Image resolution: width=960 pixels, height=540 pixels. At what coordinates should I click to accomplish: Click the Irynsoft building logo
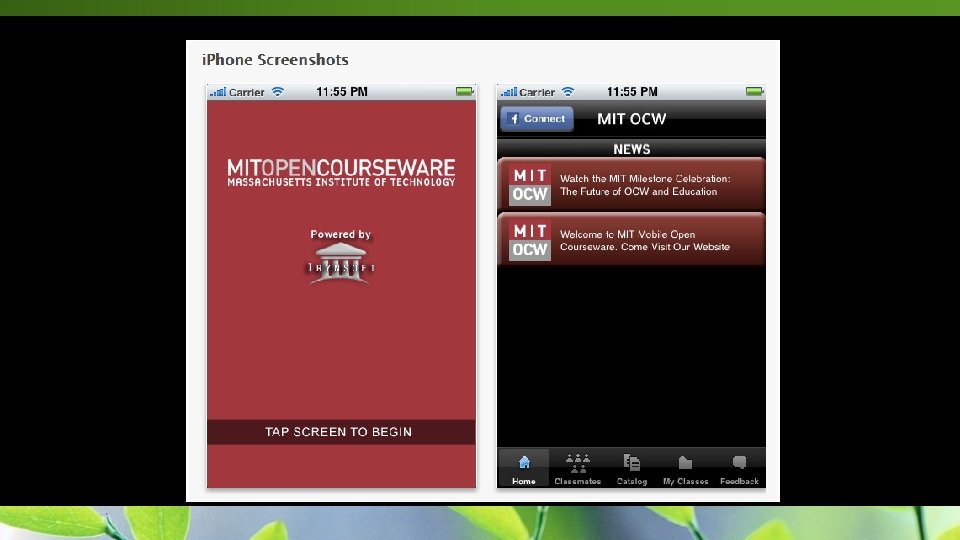pos(340,263)
